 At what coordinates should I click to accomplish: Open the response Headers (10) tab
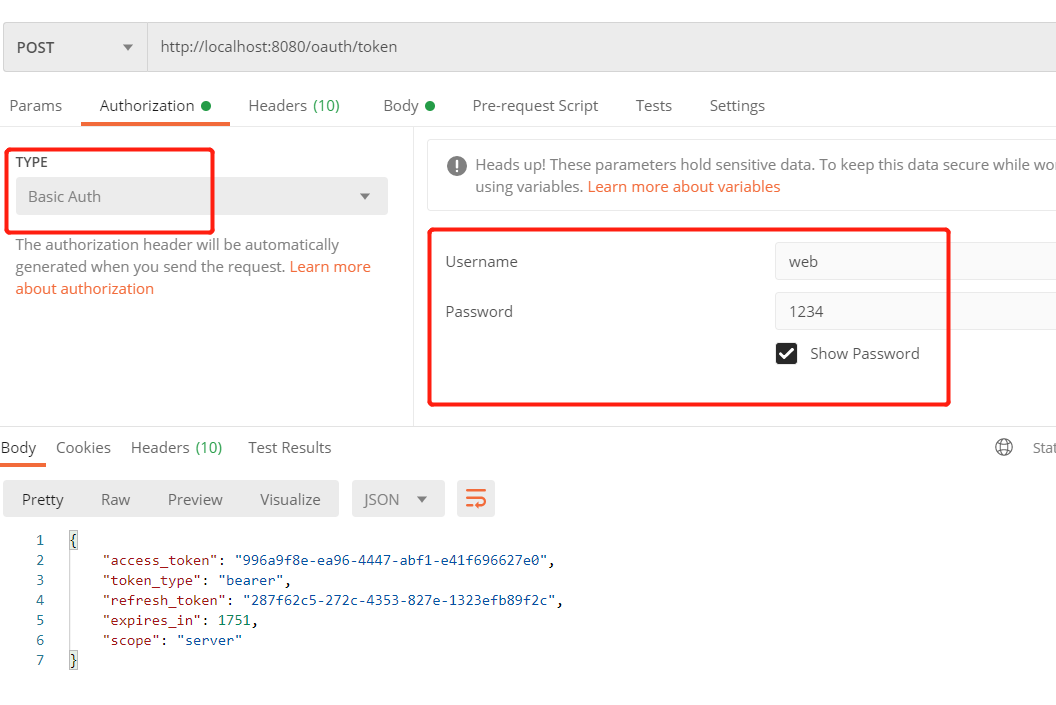point(176,448)
